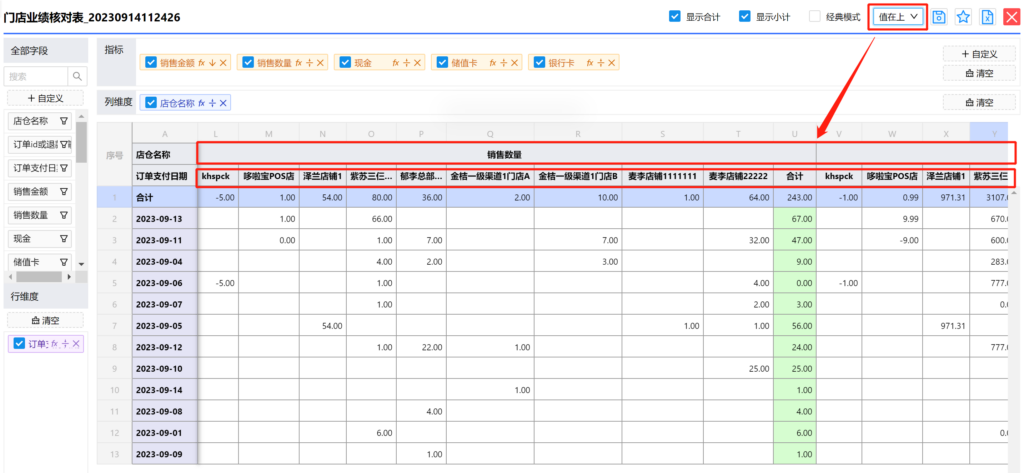Favorite the report using the star icon
1024x473 pixels.
coord(963,18)
